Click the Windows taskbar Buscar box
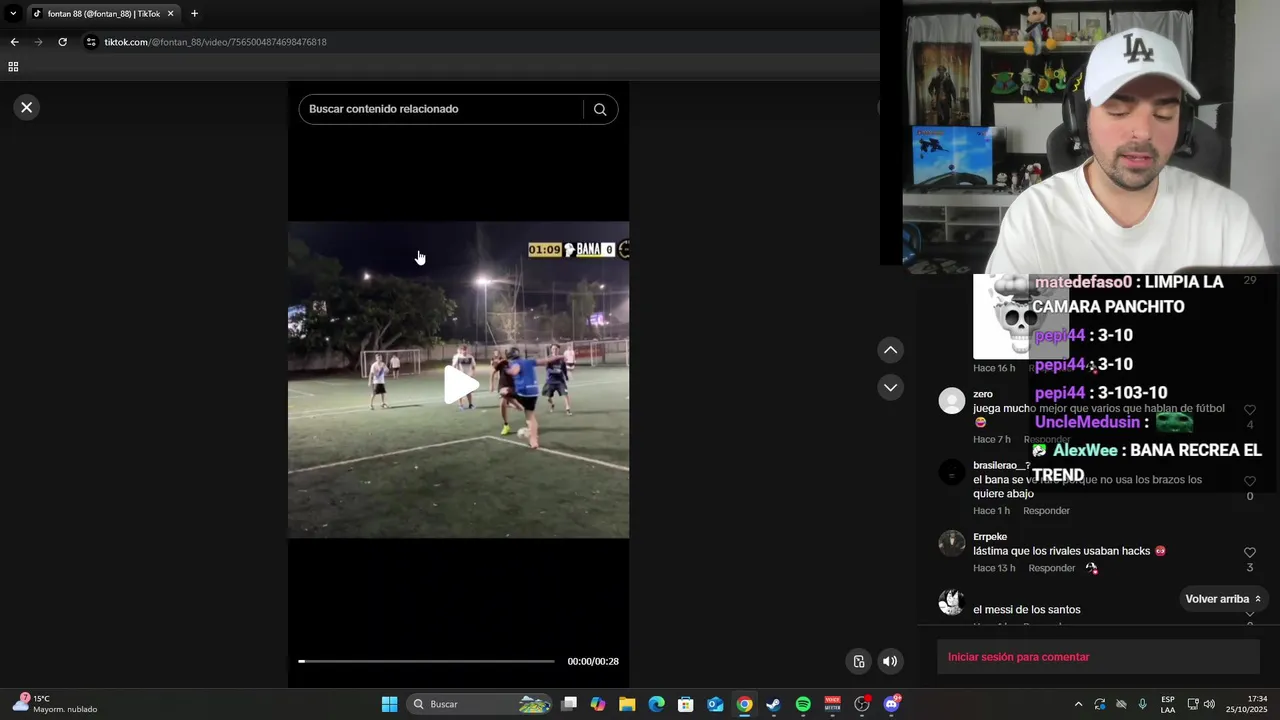 (x=480, y=704)
